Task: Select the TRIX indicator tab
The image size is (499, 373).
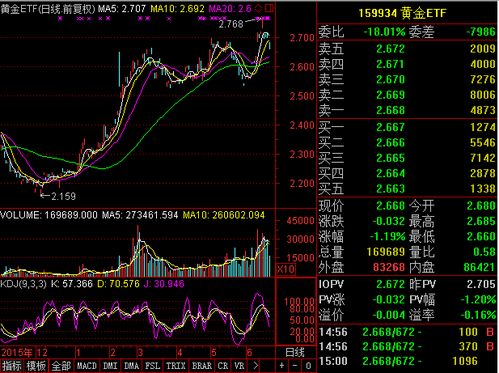Action: coord(175,366)
